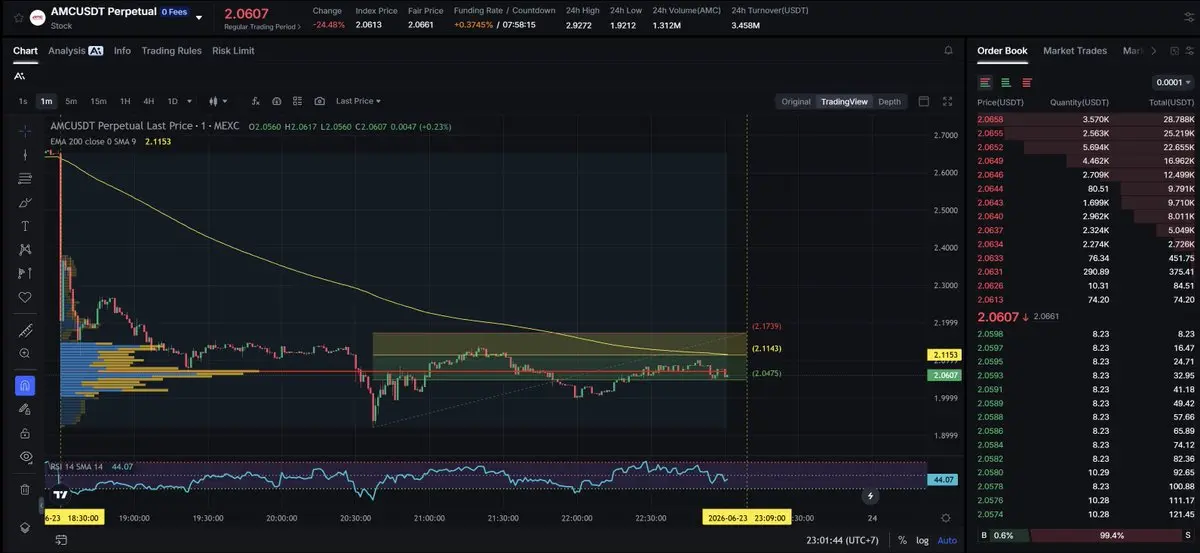This screenshot has width=1200, height=553.
Task: Toggle stay in drawing mode pencil-lock
Action: tap(25, 409)
